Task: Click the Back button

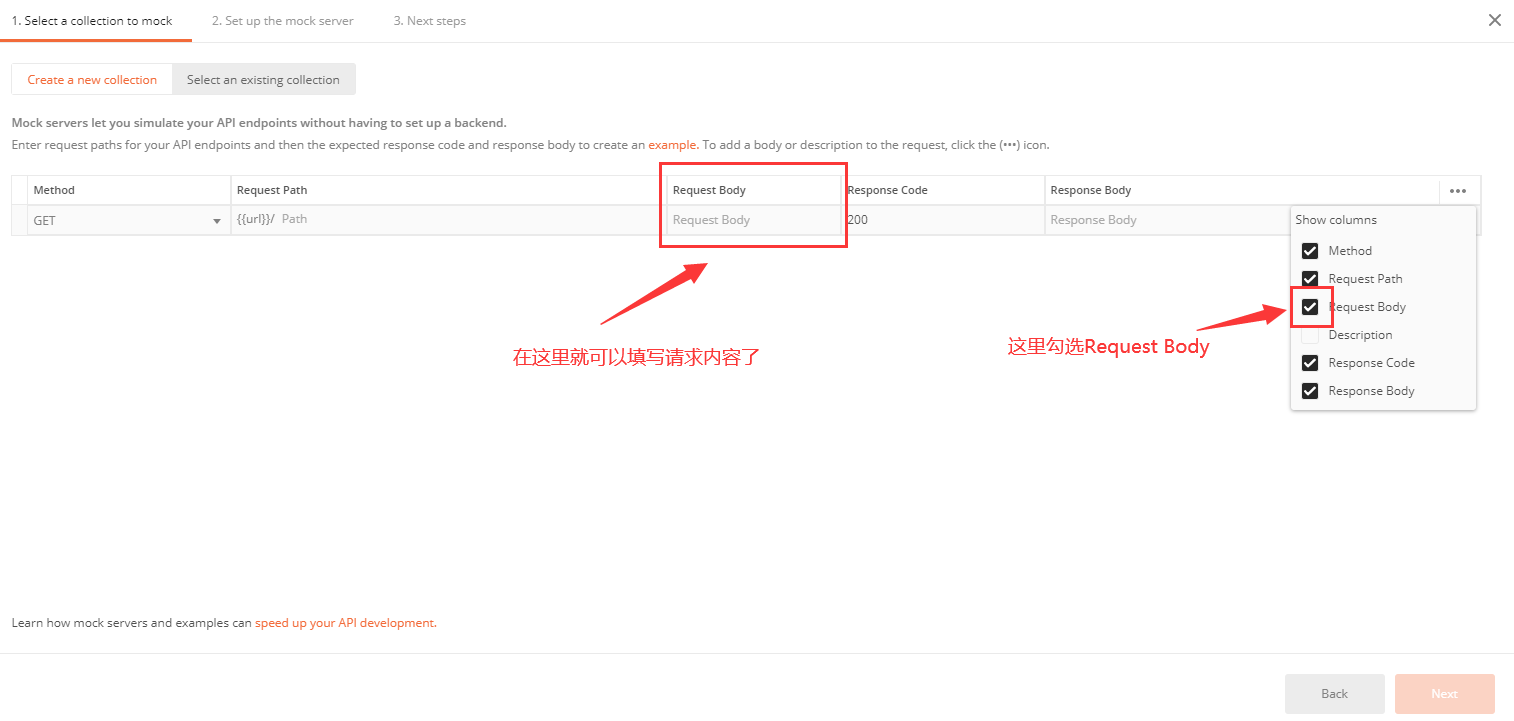Action: [x=1334, y=693]
